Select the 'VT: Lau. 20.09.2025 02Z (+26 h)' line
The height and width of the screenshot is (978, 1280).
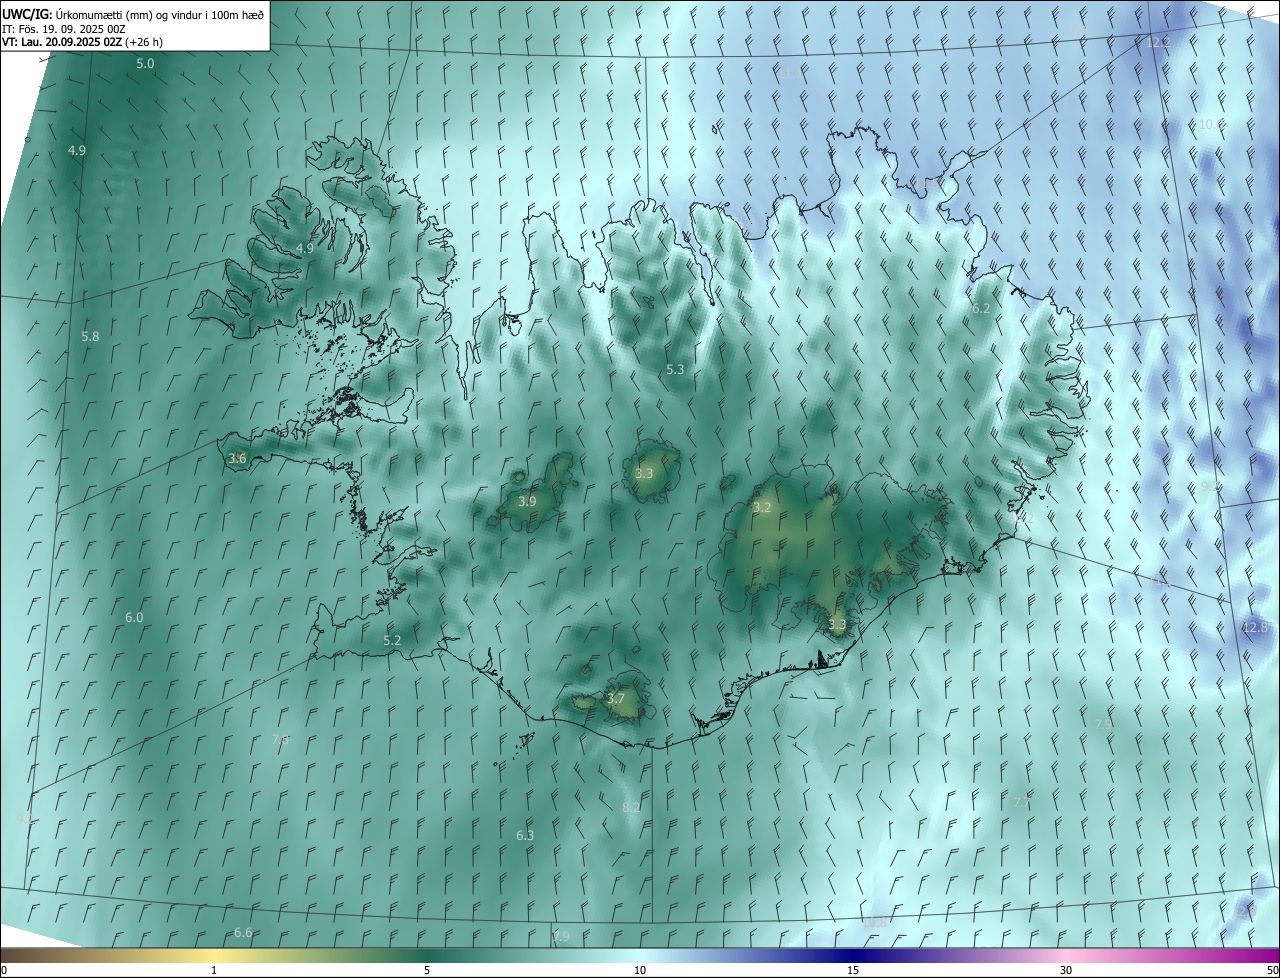coord(83,42)
